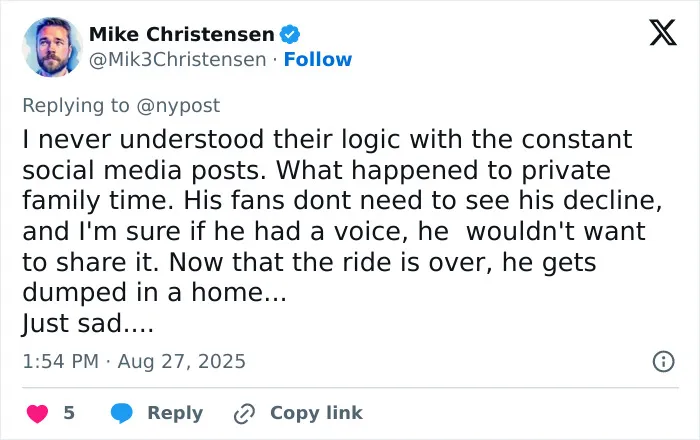Click the phrase 'What happened to private'

[443, 170]
